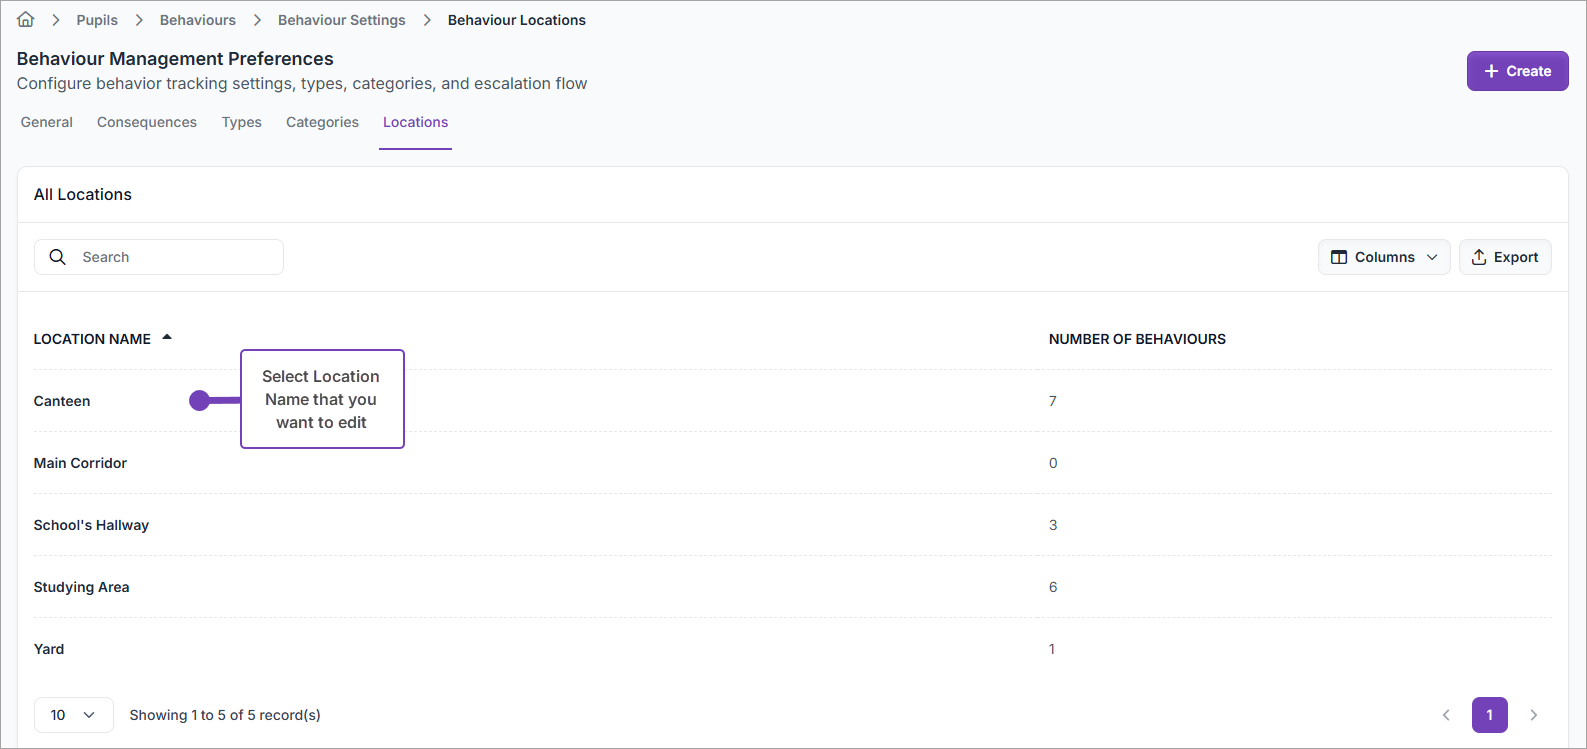
Task: Expand the rows per page selector
Action: pyautogui.click(x=73, y=715)
